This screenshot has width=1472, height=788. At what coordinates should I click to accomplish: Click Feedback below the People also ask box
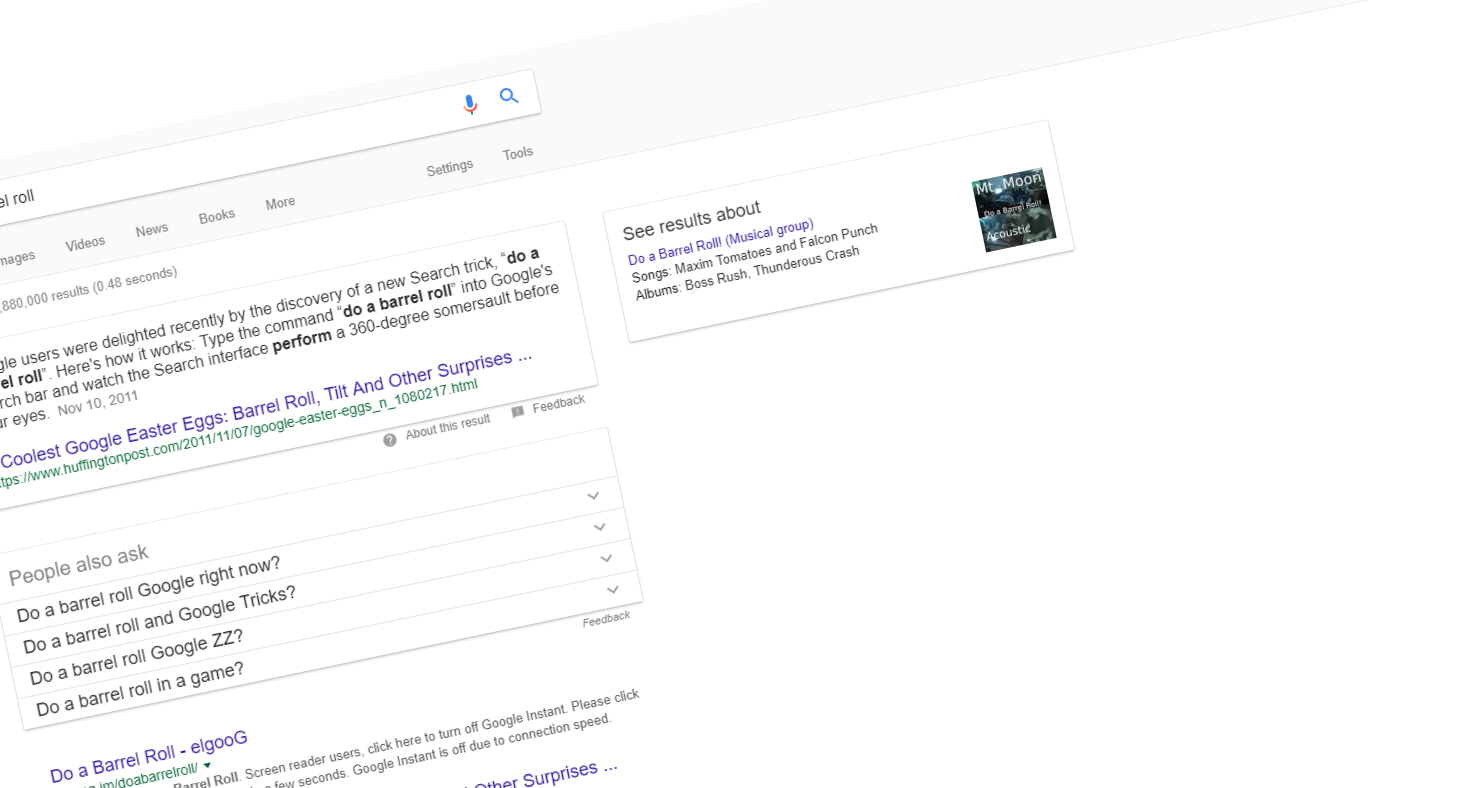tap(607, 619)
